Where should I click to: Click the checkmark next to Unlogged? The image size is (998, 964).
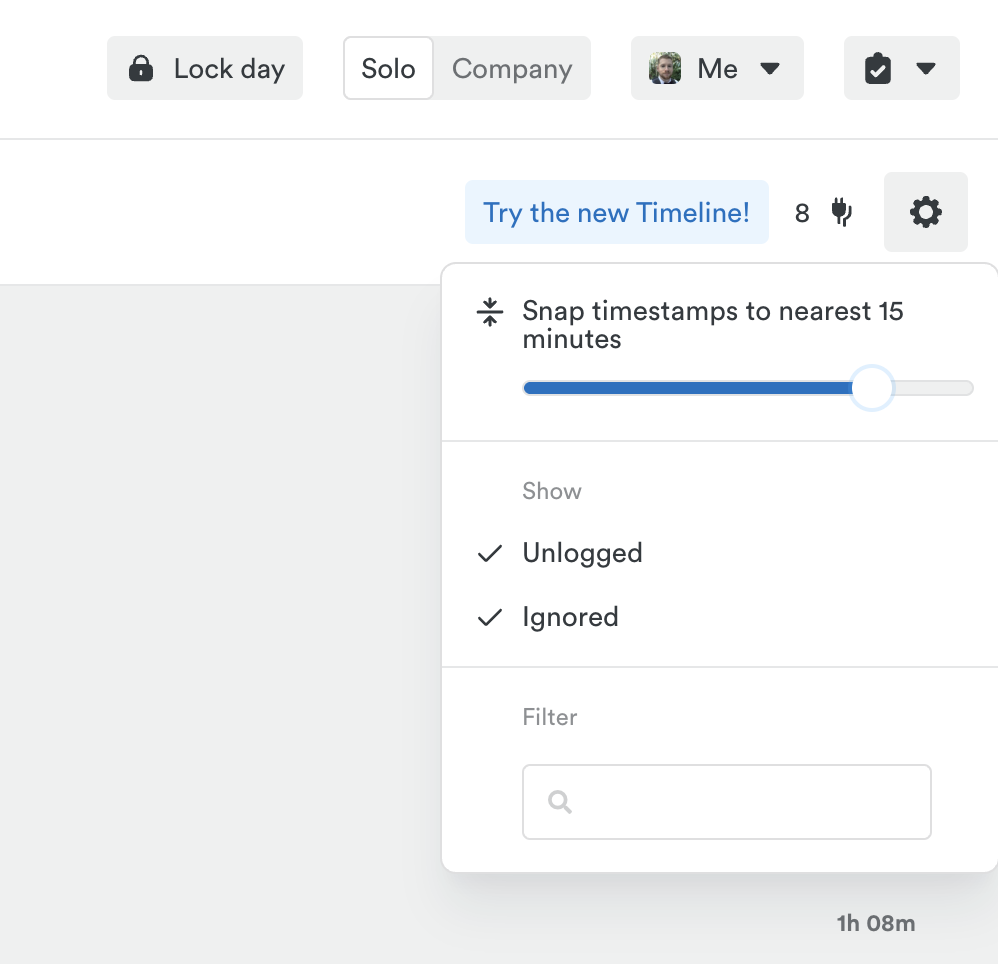click(x=490, y=553)
